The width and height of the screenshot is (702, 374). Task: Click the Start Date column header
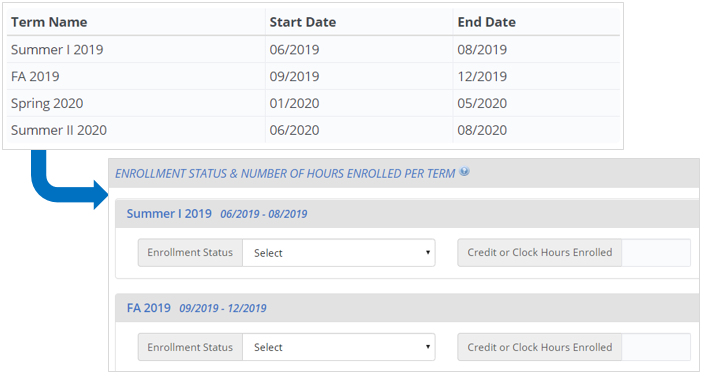tap(303, 22)
